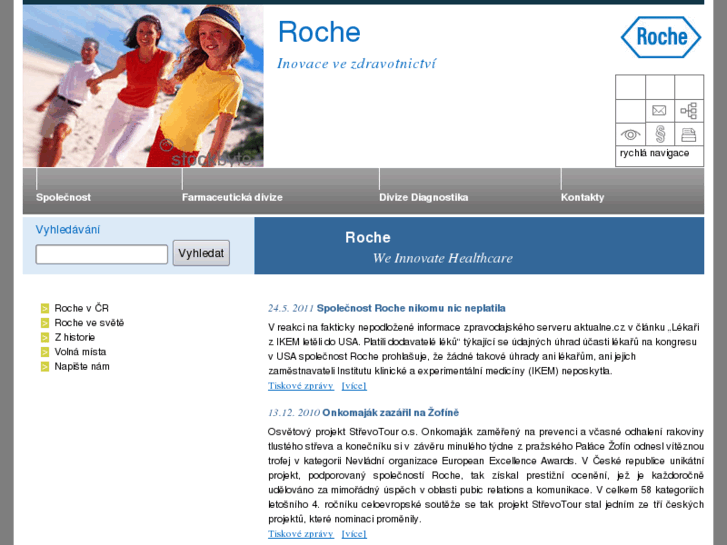
Task: Click the printer icon in quick navigation
Action: [x=689, y=135]
